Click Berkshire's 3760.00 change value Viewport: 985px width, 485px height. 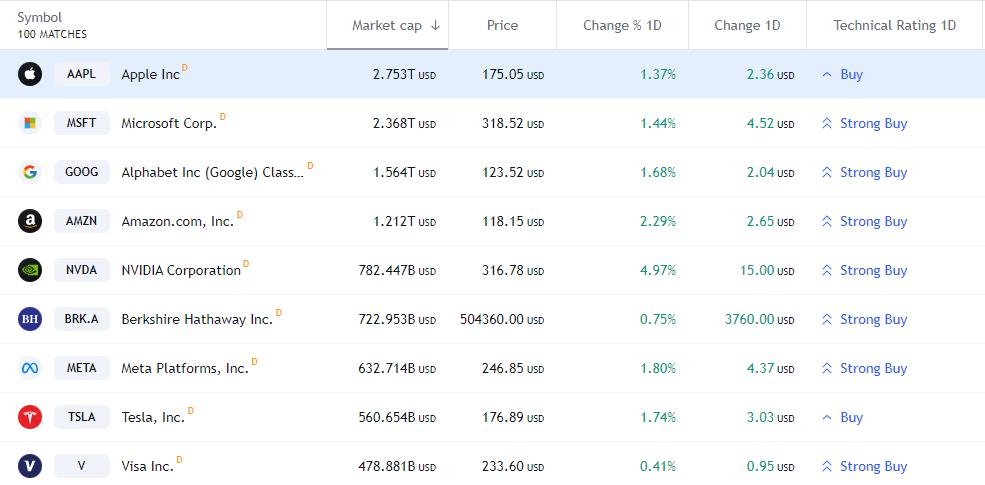point(759,320)
